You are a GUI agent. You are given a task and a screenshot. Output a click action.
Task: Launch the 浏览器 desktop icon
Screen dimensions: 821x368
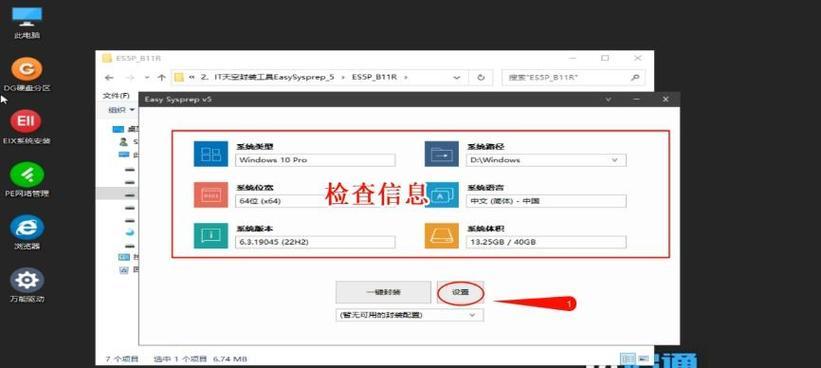click(27, 232)
